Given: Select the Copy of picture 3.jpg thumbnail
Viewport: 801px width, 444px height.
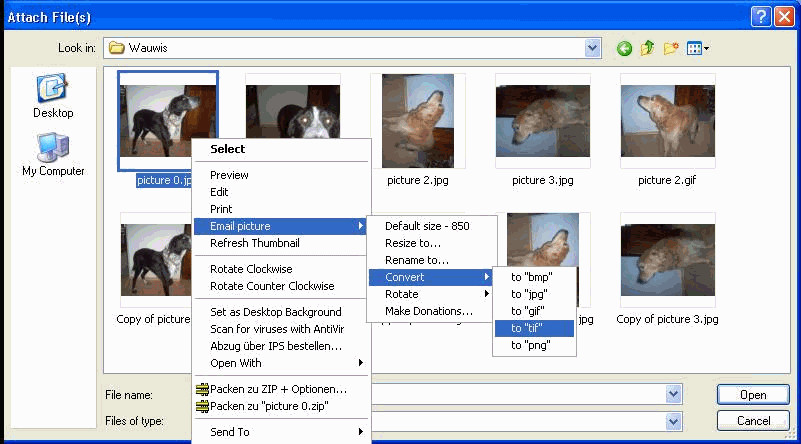Looking at the screenshot, I should click(x=668, y=260).
